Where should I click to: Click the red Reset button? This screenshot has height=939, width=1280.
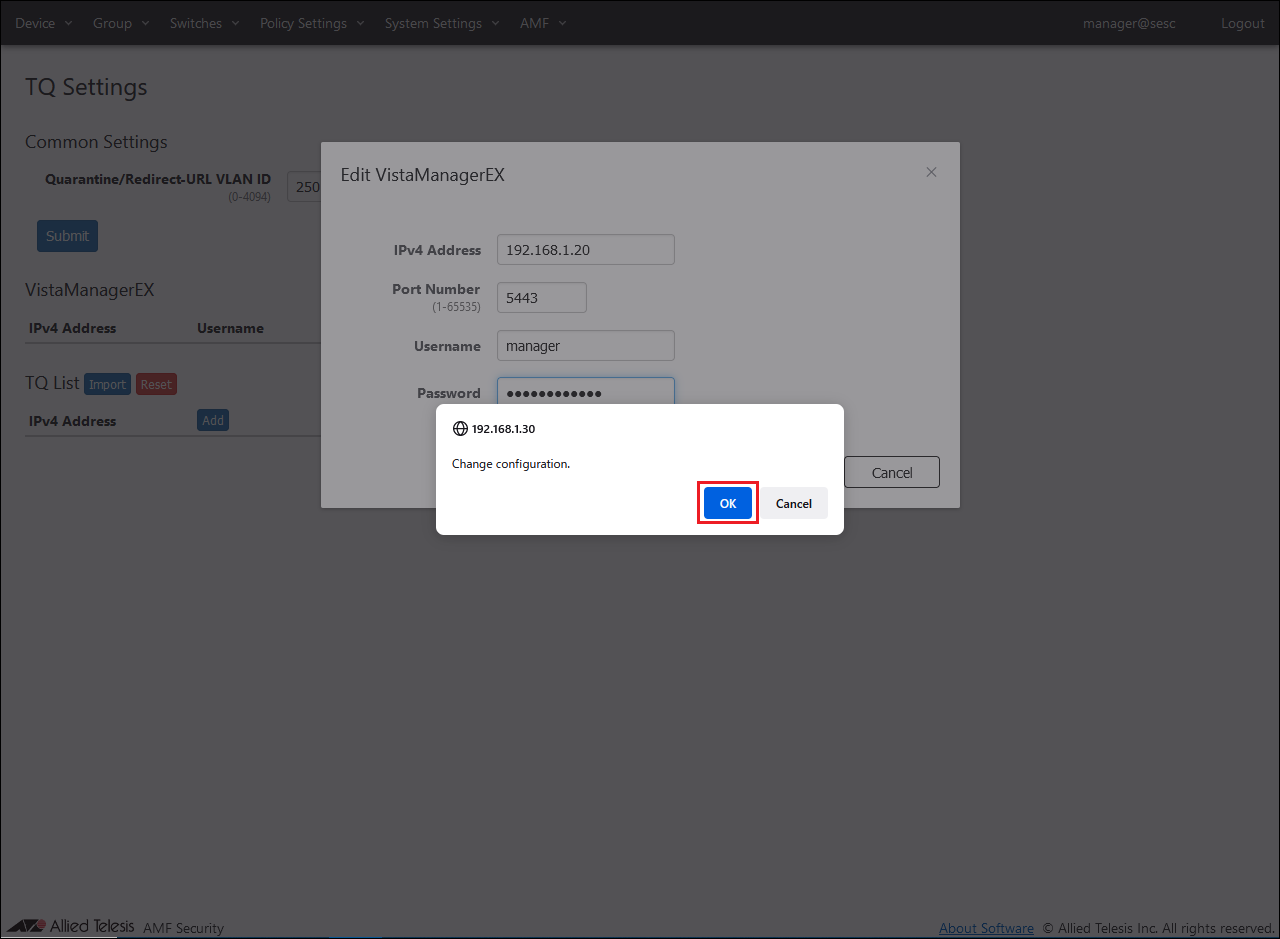156,384
